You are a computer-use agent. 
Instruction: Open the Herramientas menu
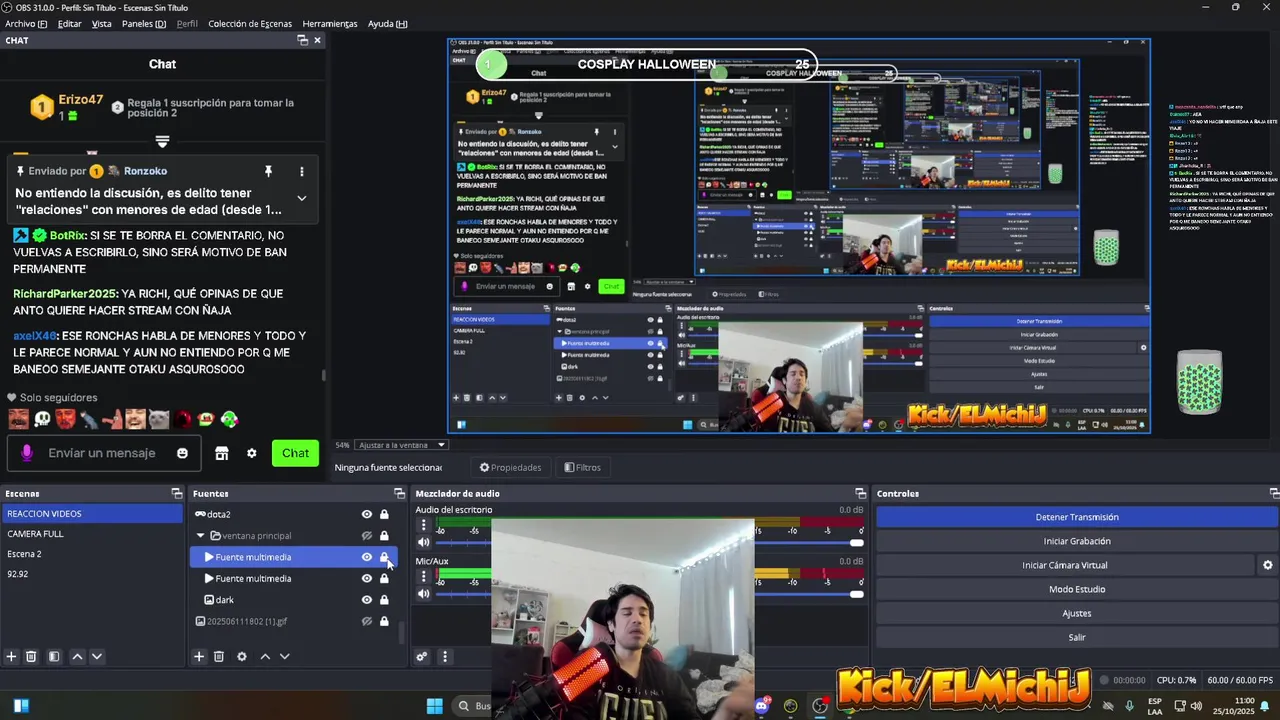click(x=330, y=23)
